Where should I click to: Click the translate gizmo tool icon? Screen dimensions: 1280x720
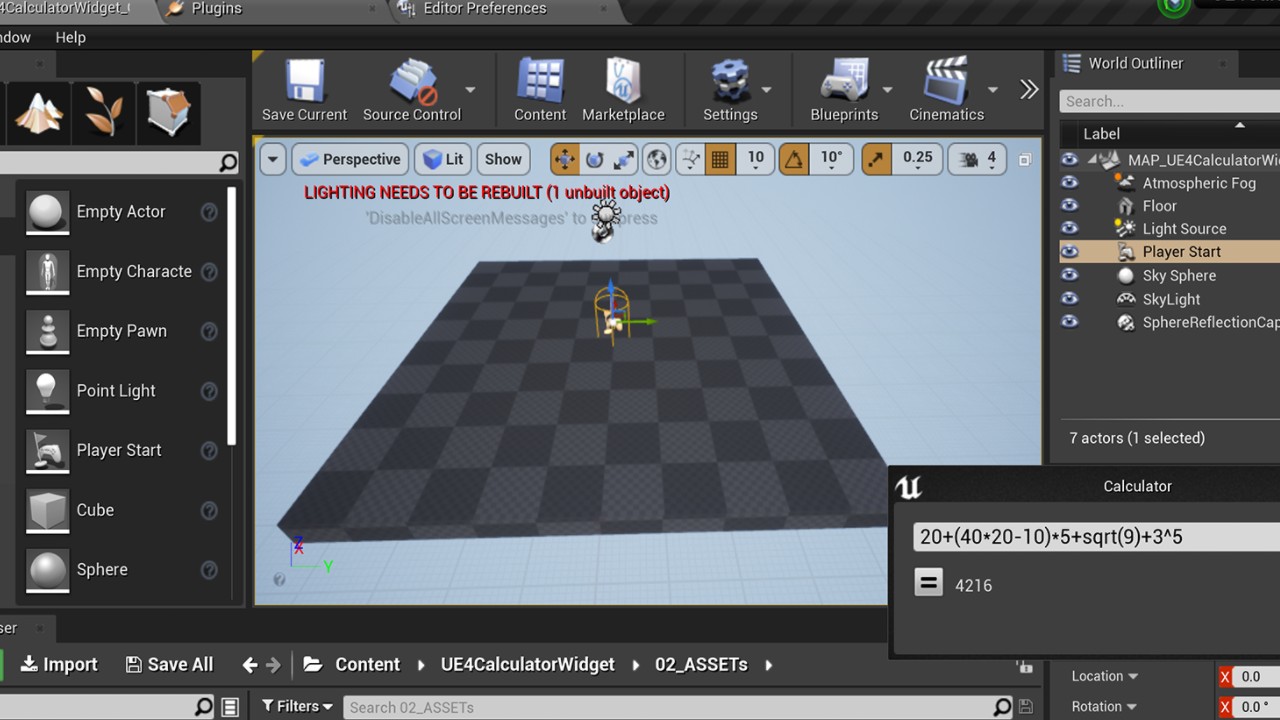[x=565, y=159]
